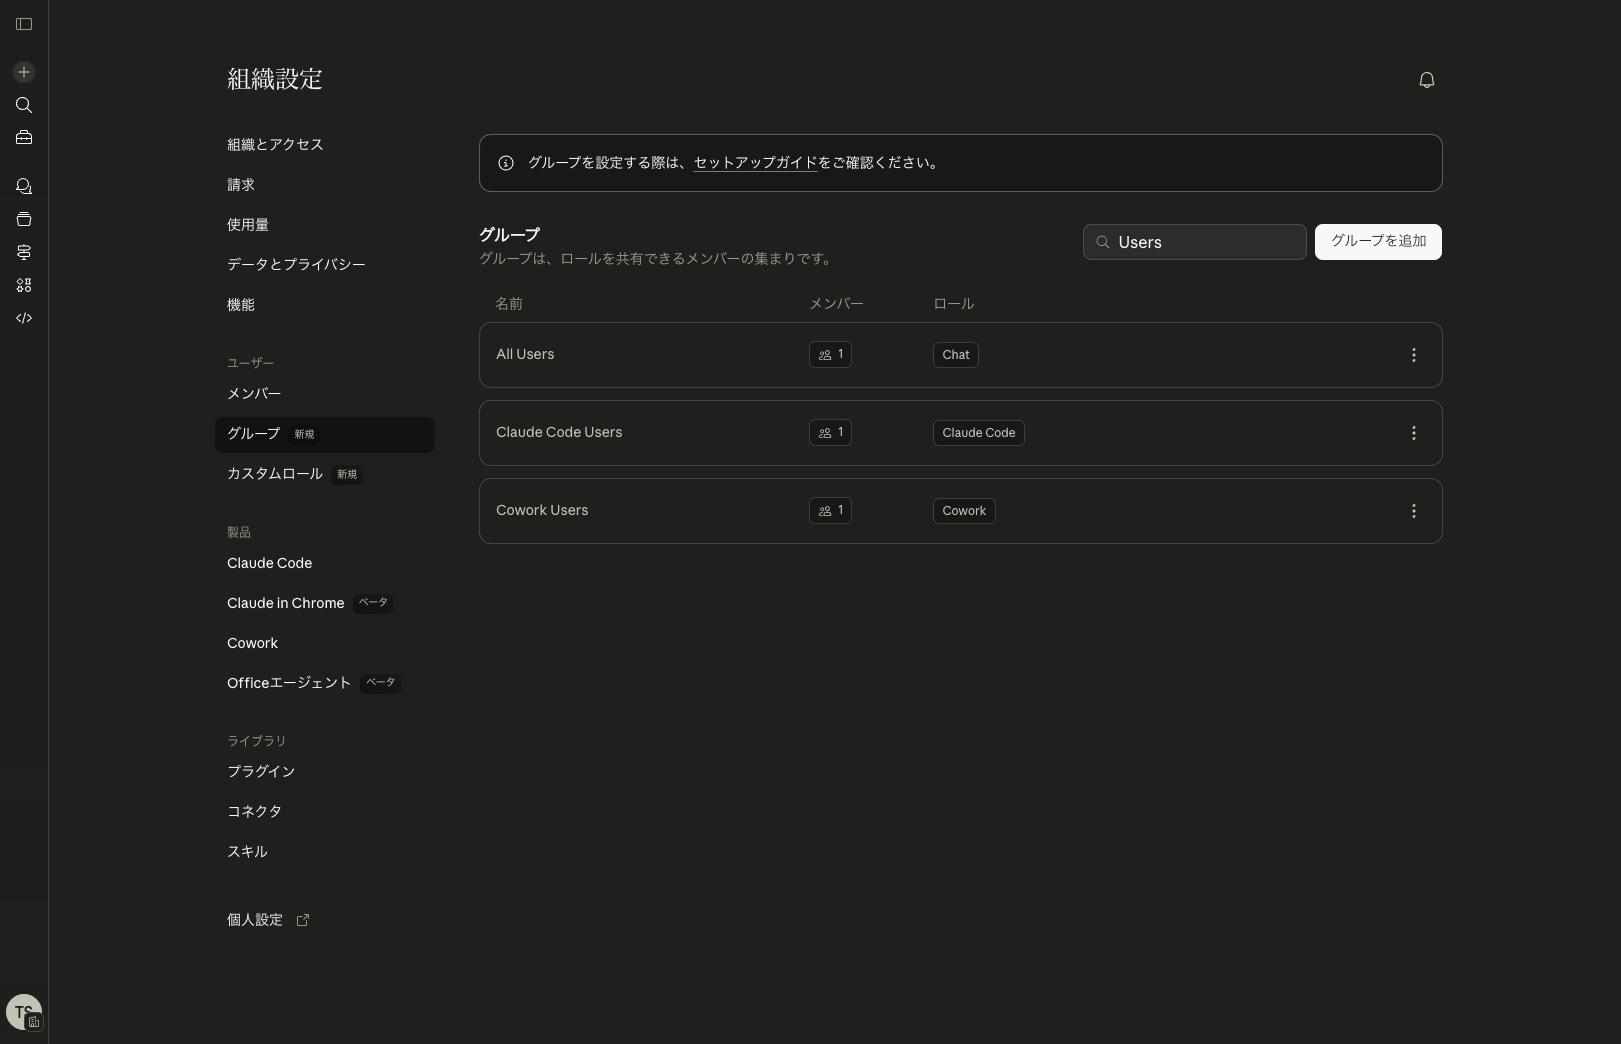Select the code </> icon in the sidebar
Screen dimensions: 1621x1044
pos(23,318)
